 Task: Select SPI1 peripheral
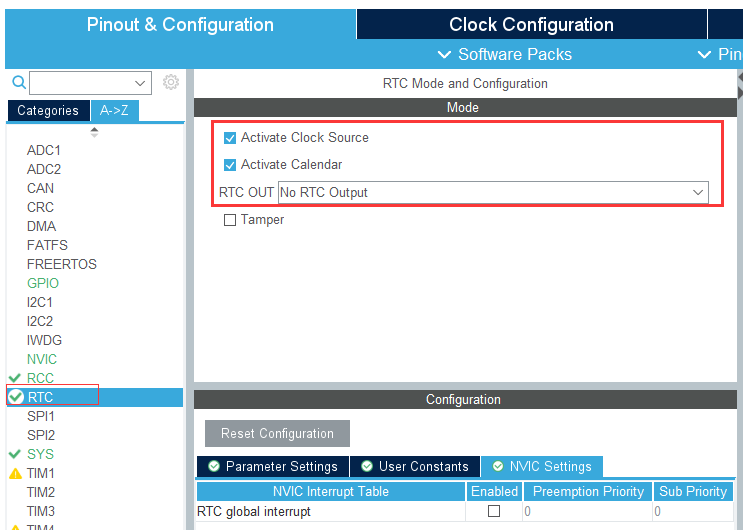41,416
